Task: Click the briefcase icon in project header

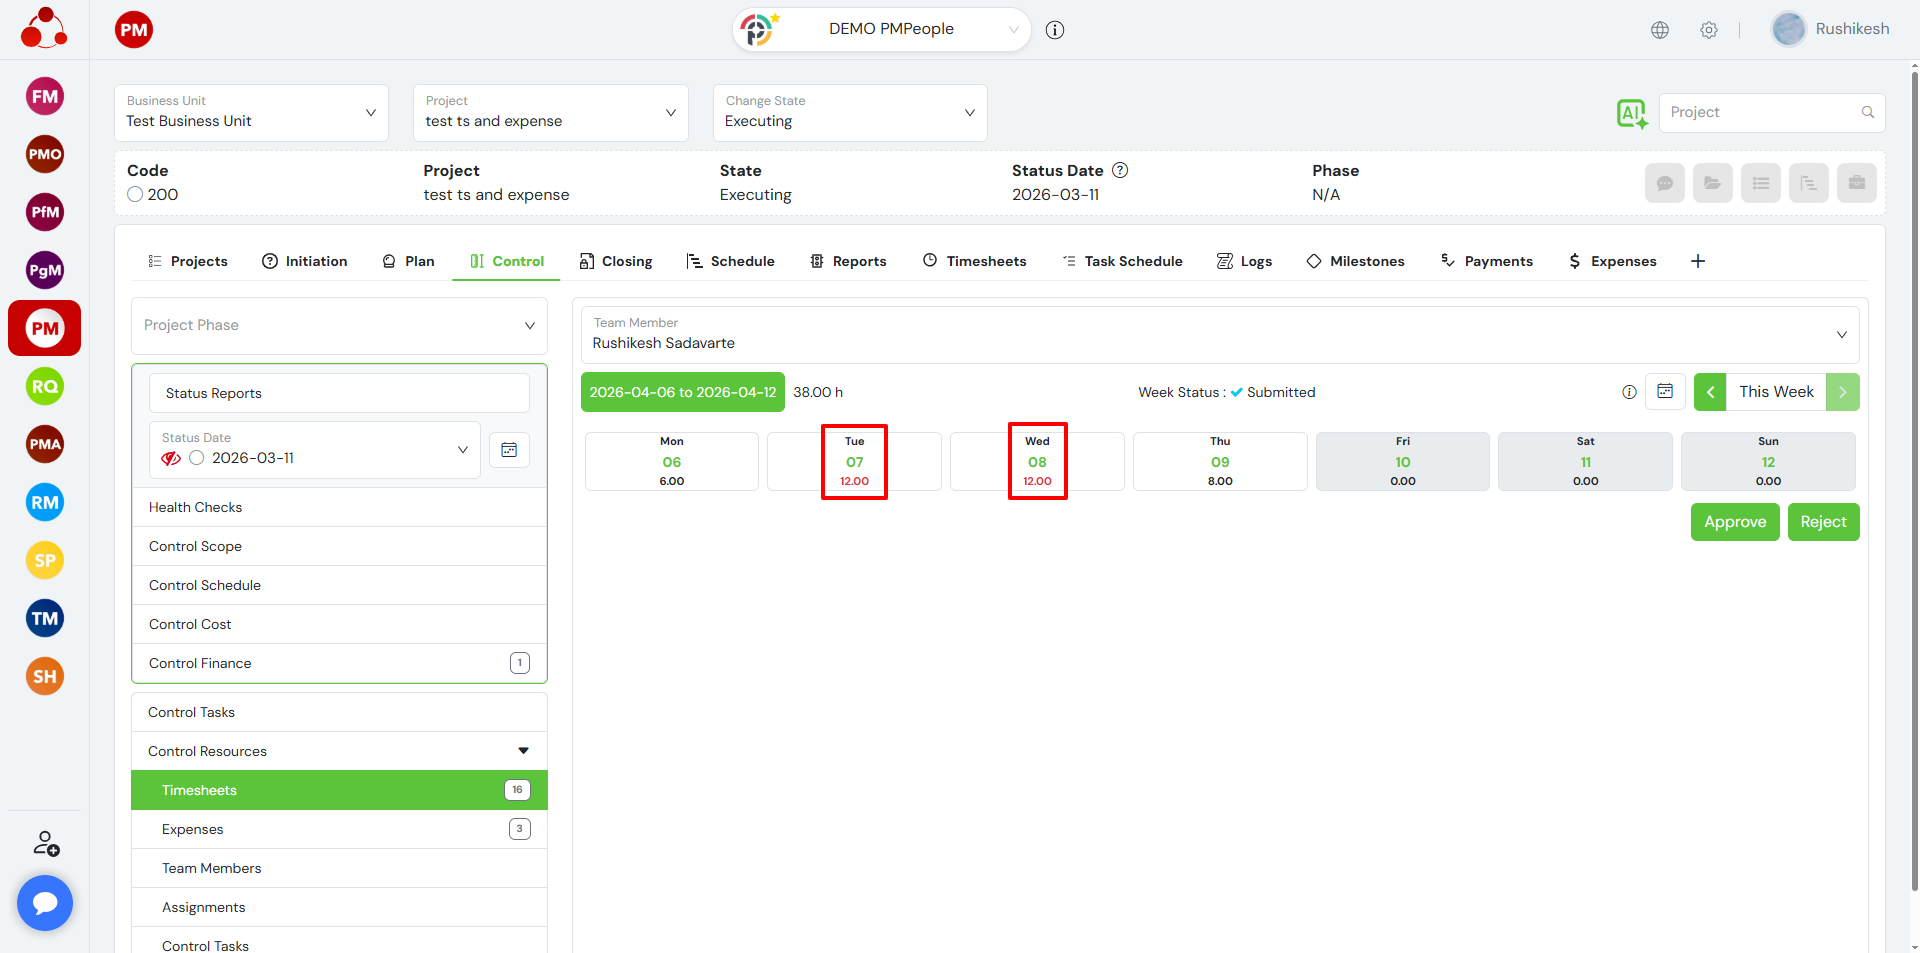Action: (1856, 183)
